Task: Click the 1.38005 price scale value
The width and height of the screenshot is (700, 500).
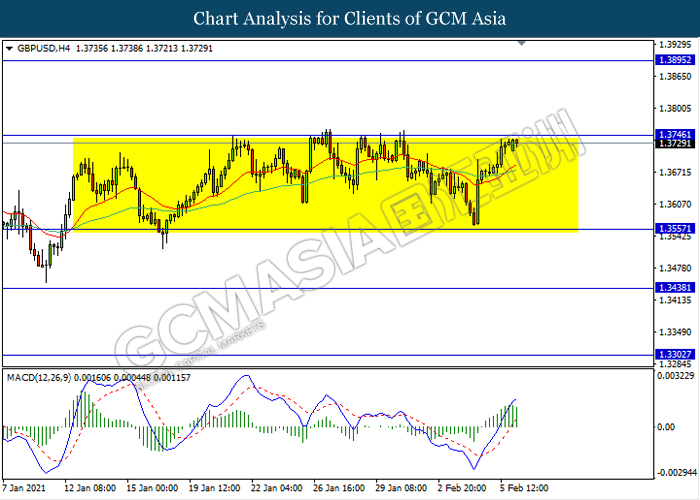Action: pyautogui.click(x=675, y=108)
